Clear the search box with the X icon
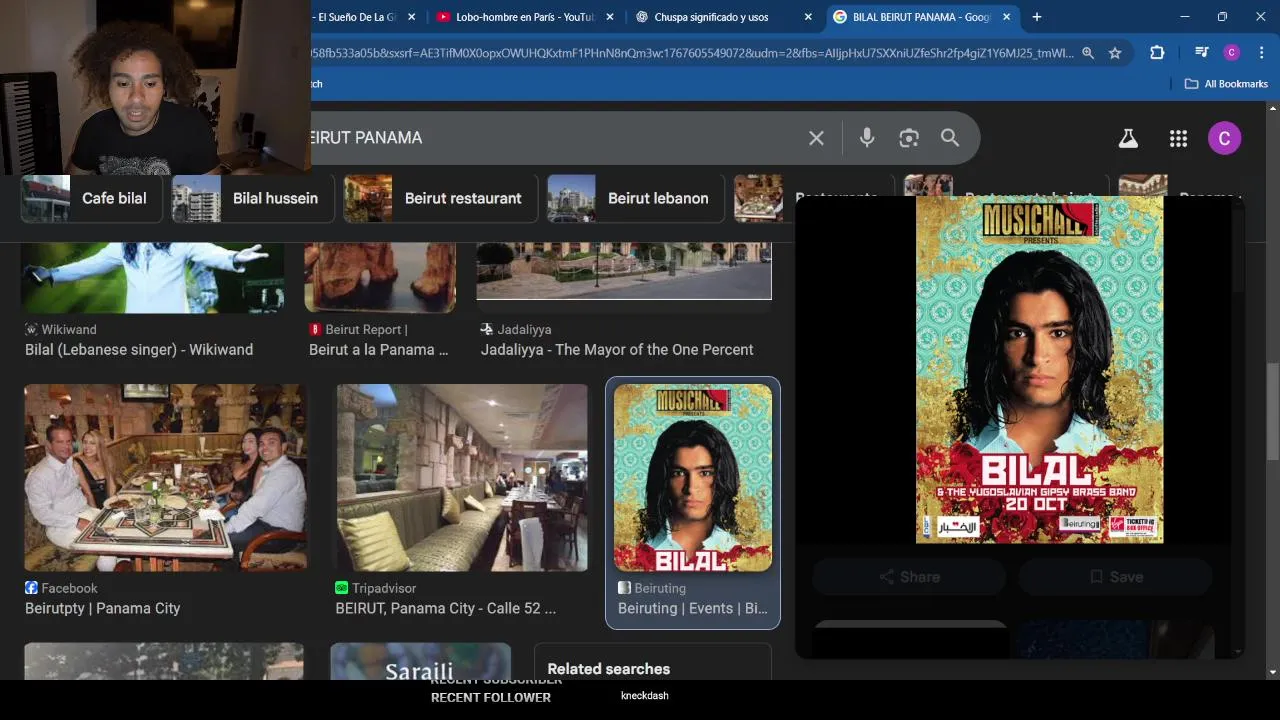 click(816, 138)
